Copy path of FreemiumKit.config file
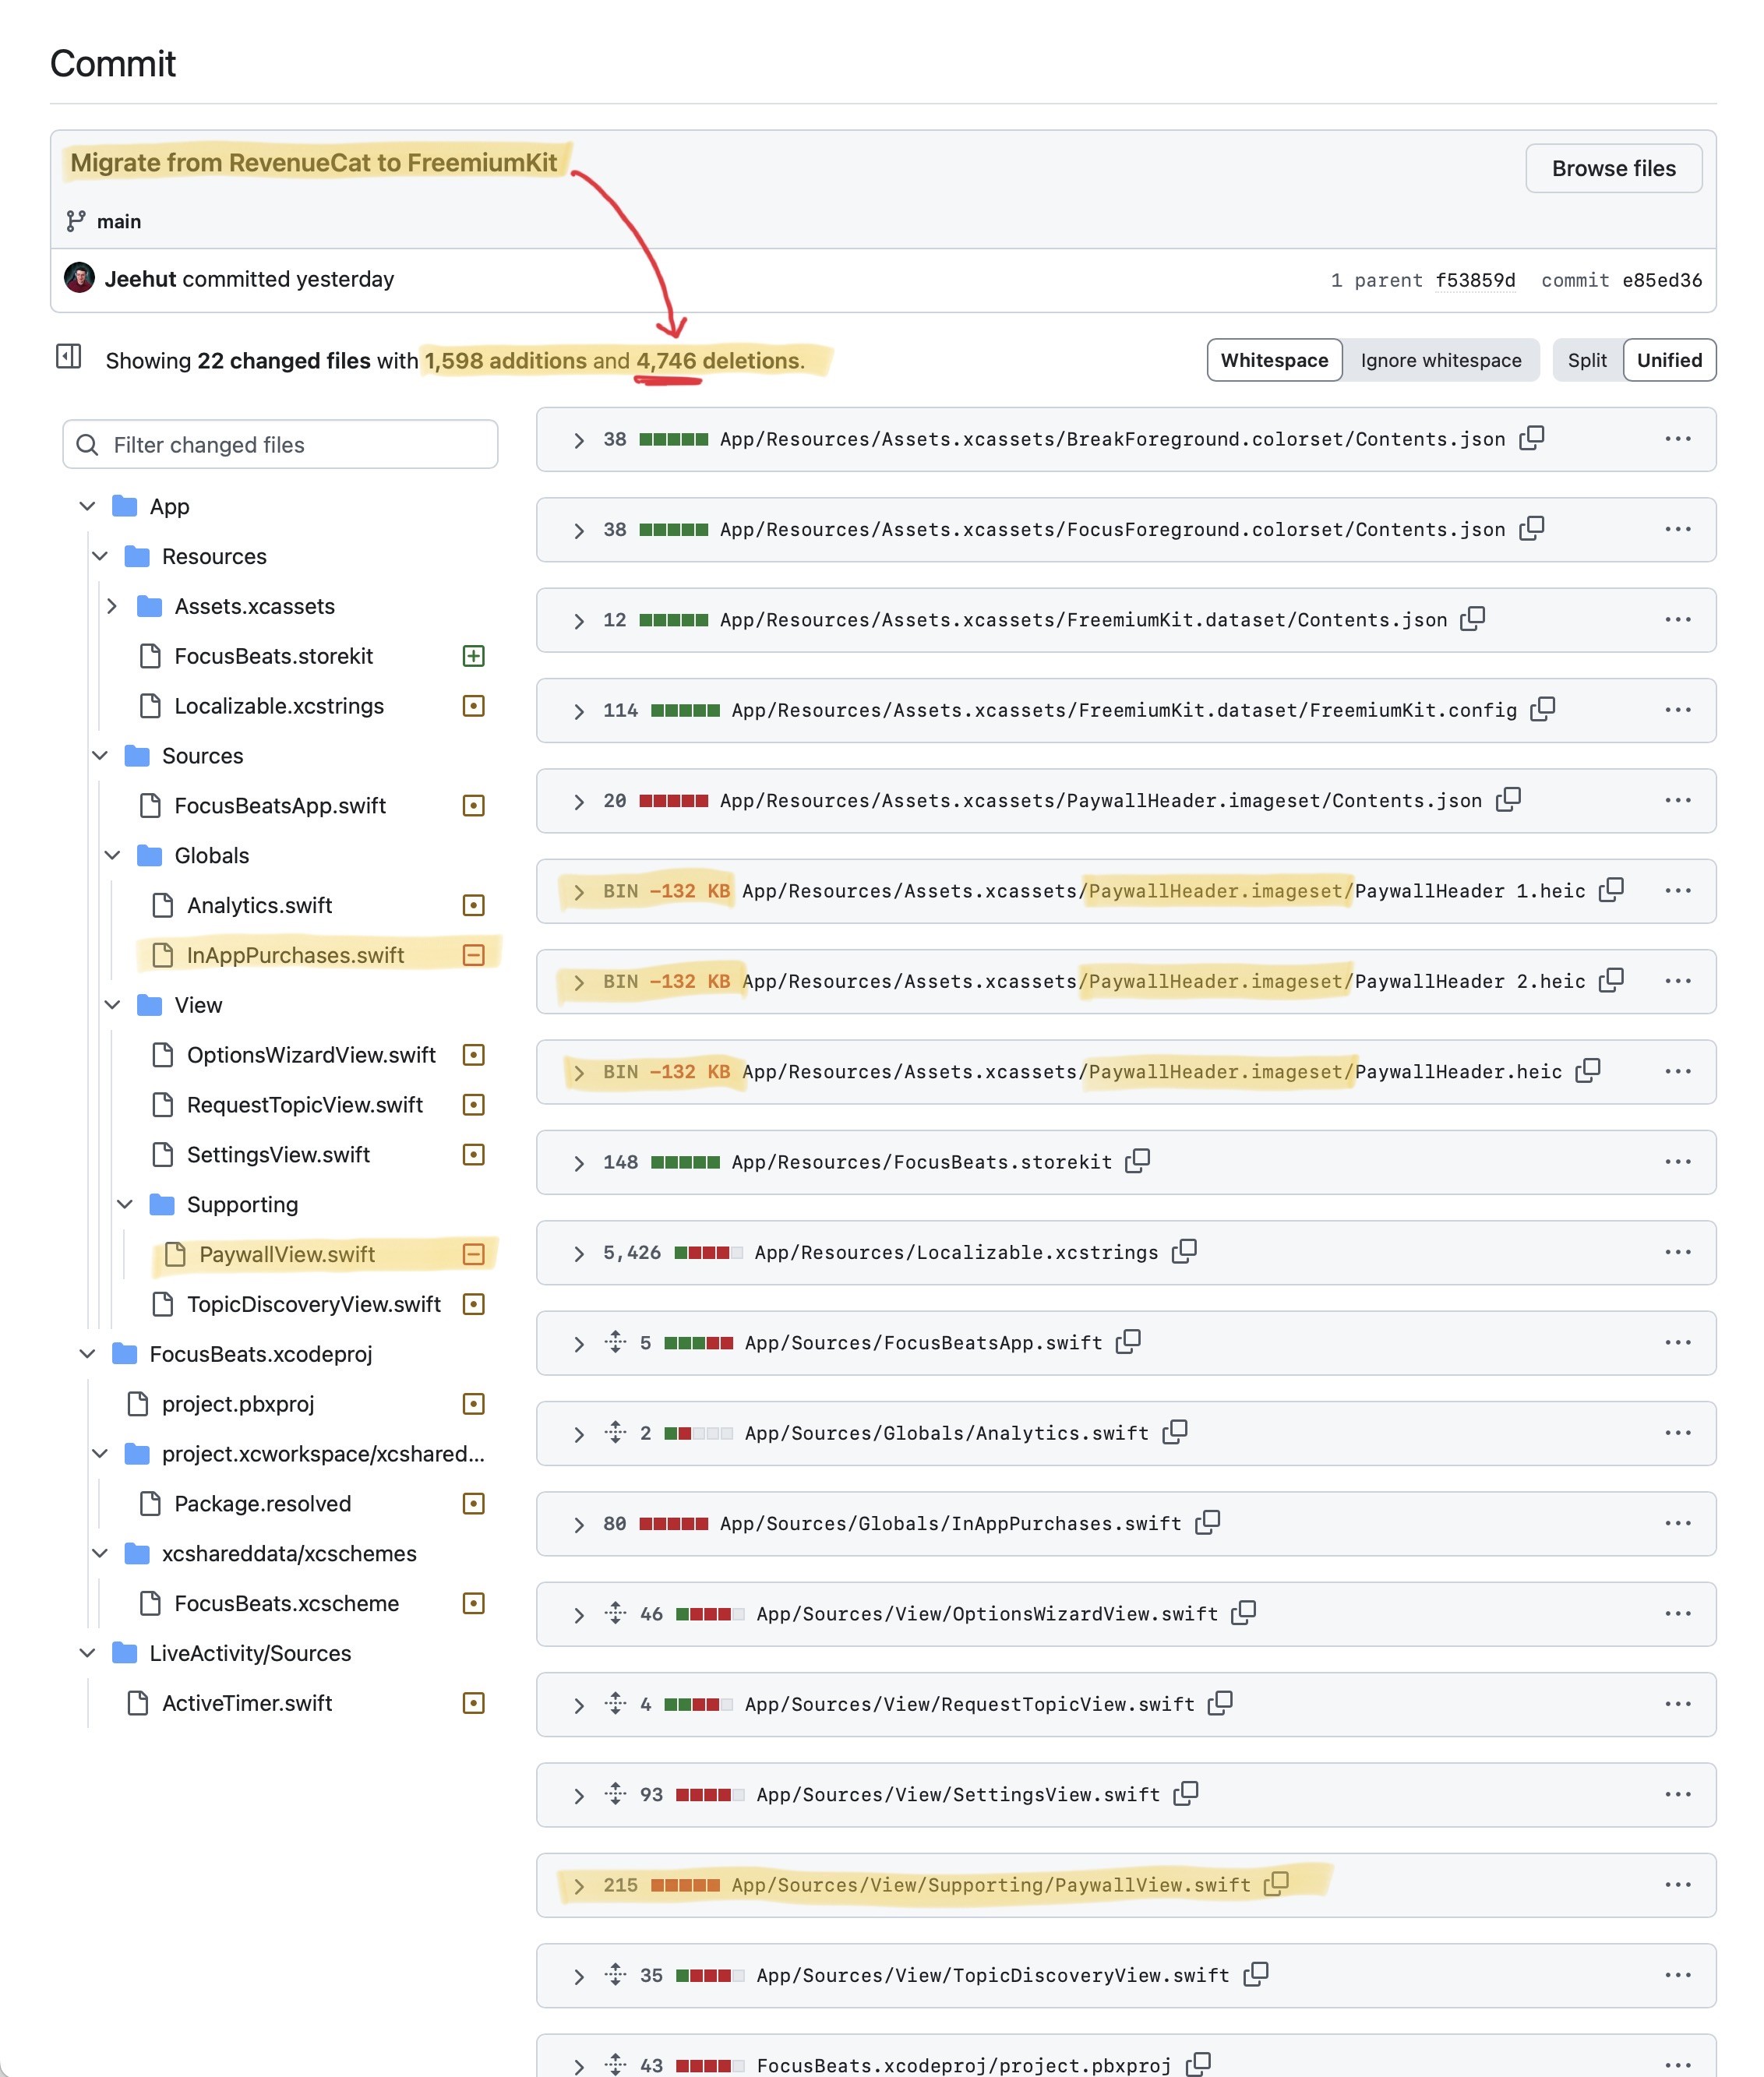Image resolution: width=1764 pixels, height=2077 pixels. [x=1543, y=709]
